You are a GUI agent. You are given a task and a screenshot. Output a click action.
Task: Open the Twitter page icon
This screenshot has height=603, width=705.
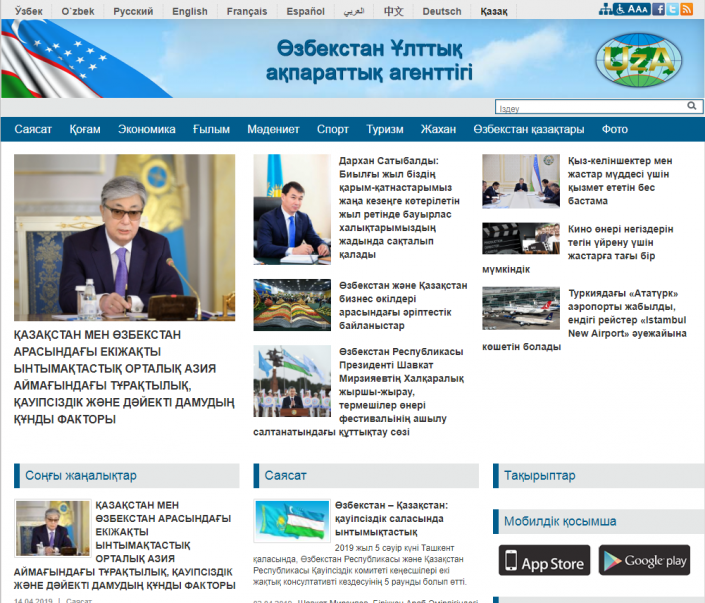(x=672, y=9)
